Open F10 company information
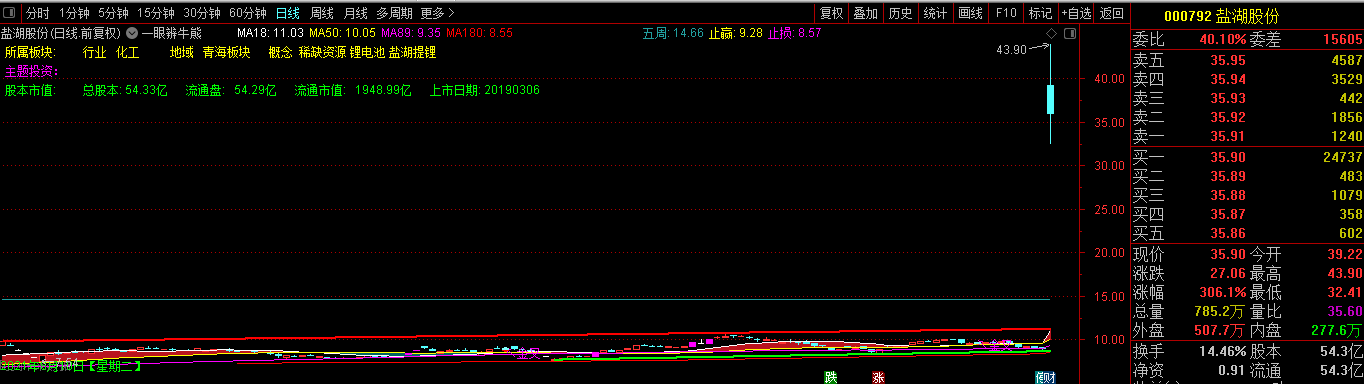This screenshot has width=1364, height=384. tap(1006, 13)
